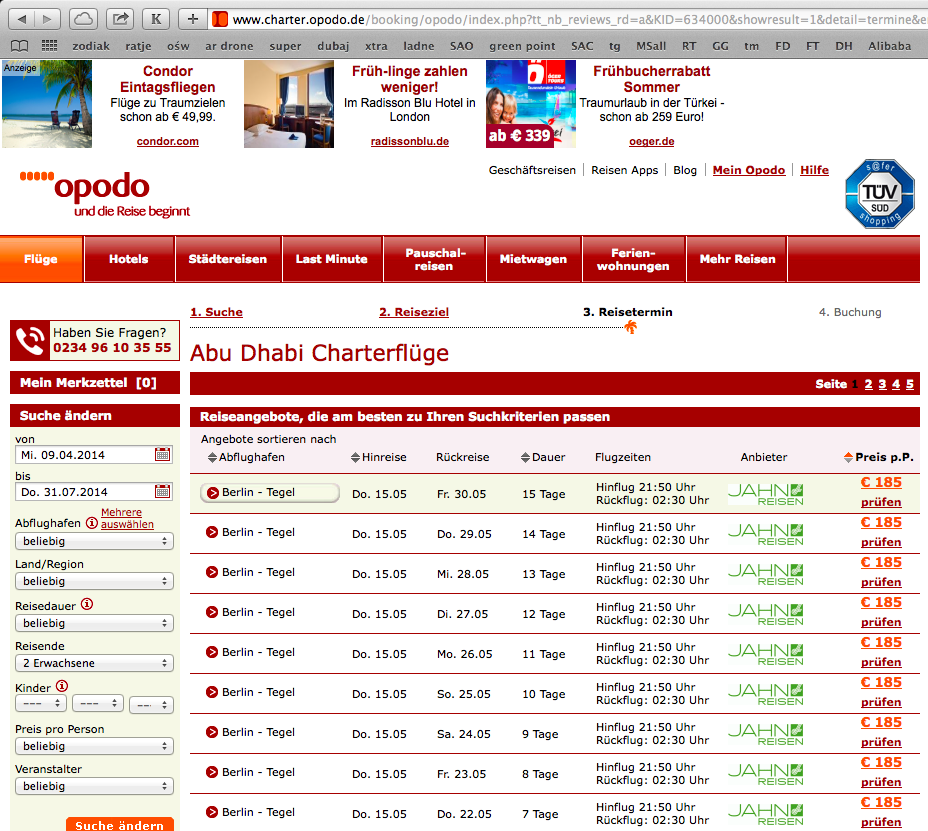The height and width of the screenshot is (831, 928).
Task: Open the Veranstalter dropdown
Action: 94,786
